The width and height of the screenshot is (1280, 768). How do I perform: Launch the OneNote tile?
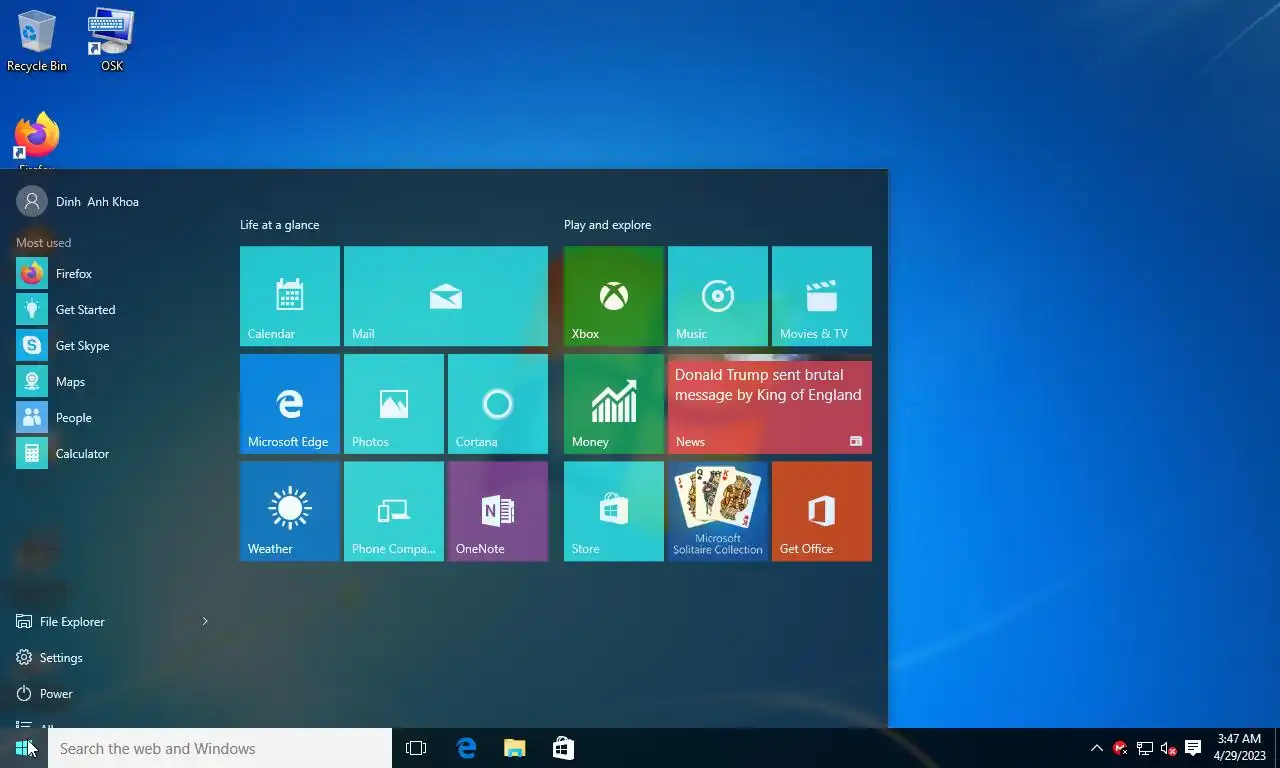tap(498, 511)
